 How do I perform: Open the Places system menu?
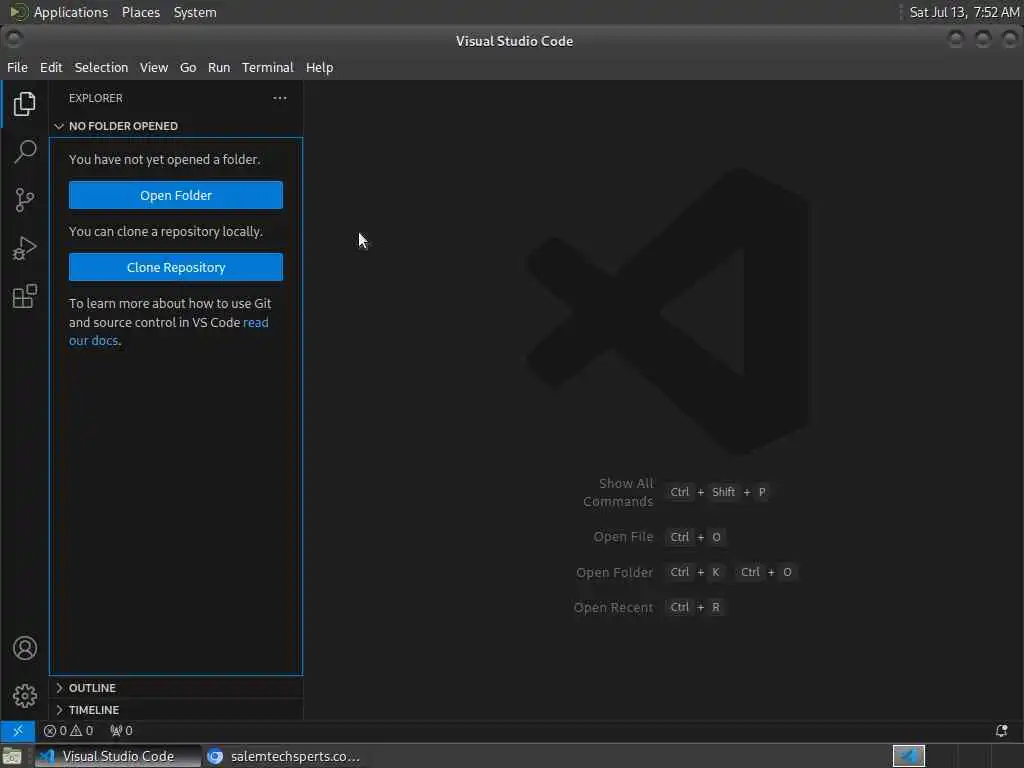click(x=140, y=12)
